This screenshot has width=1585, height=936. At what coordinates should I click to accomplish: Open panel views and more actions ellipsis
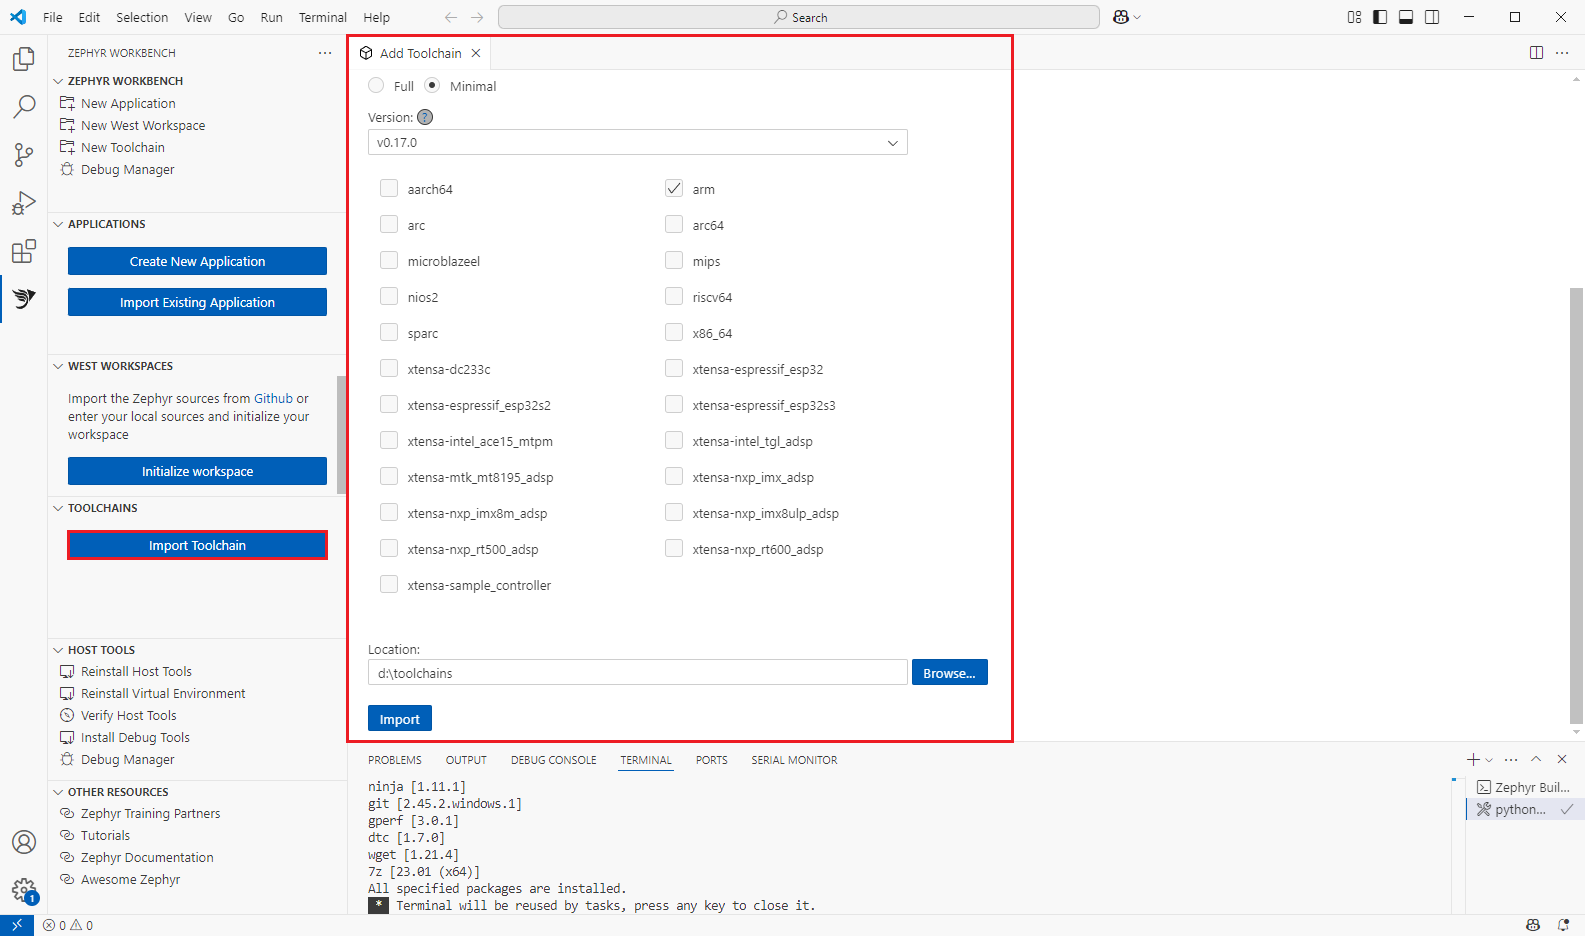click(x=1511, y=760)
